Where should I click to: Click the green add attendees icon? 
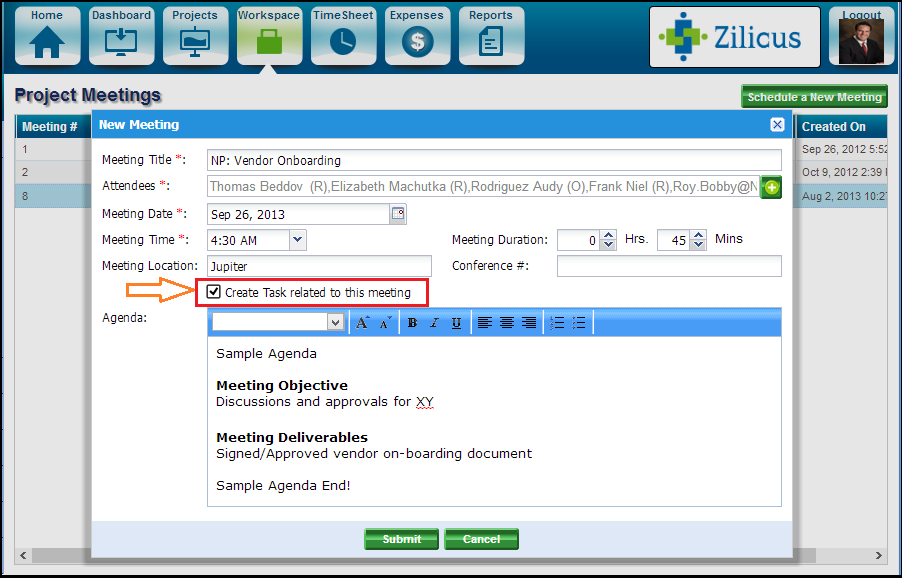click(x=771, y=187)
